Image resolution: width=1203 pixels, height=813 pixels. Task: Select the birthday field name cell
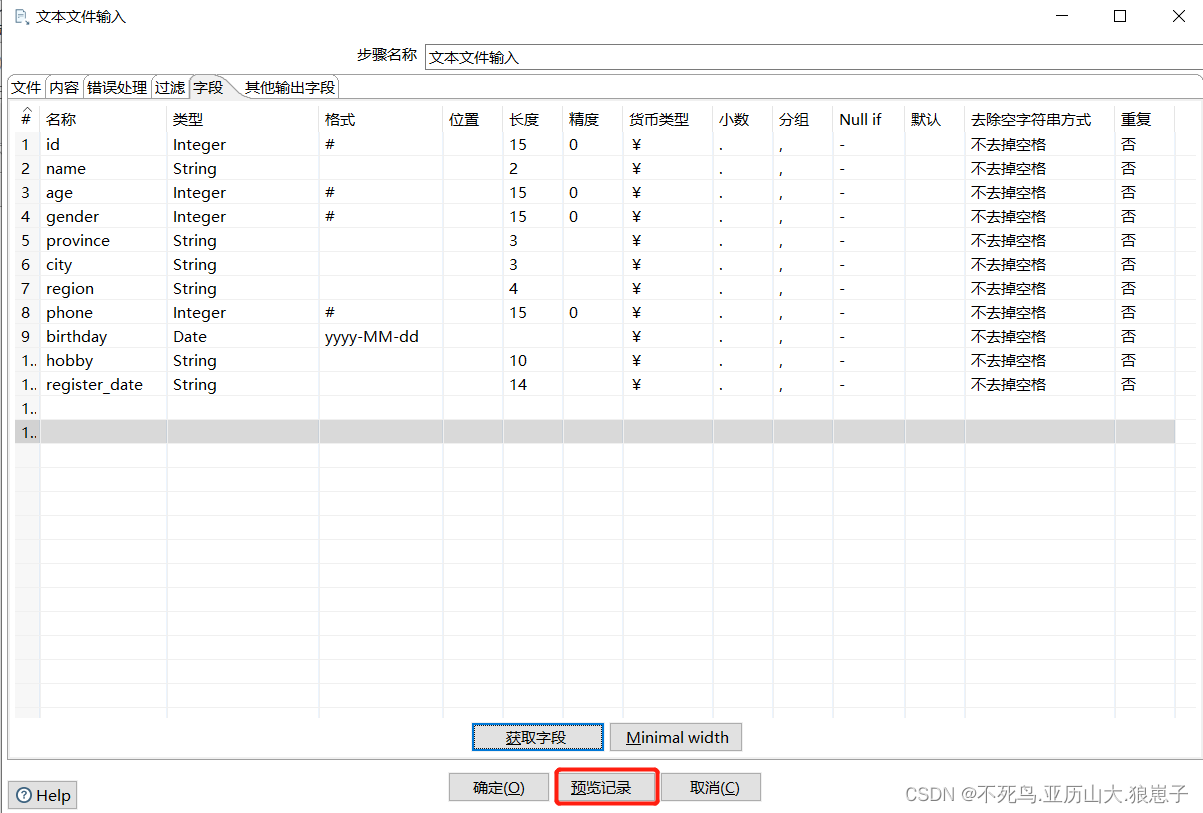103,336
